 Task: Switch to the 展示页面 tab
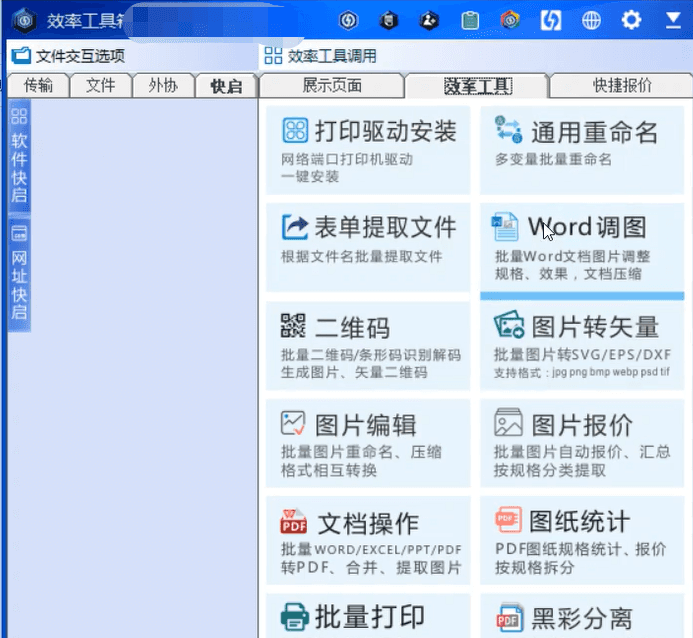click(332, 86)
